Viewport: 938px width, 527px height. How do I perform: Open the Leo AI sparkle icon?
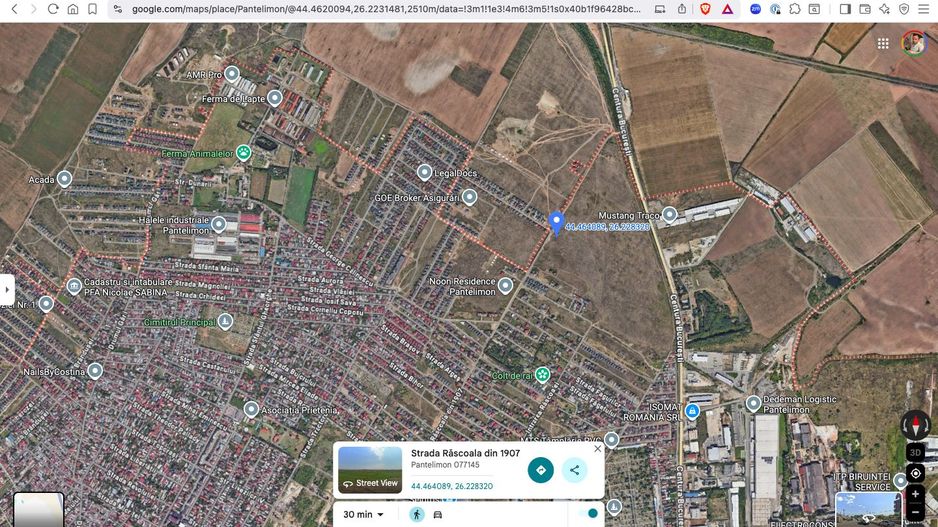click(884, 9)
